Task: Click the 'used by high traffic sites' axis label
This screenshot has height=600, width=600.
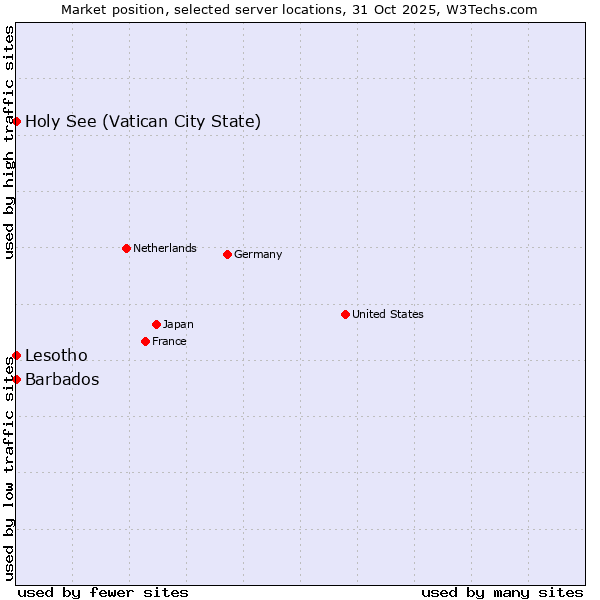Action: pyautogui.click(x=9, y=142)
